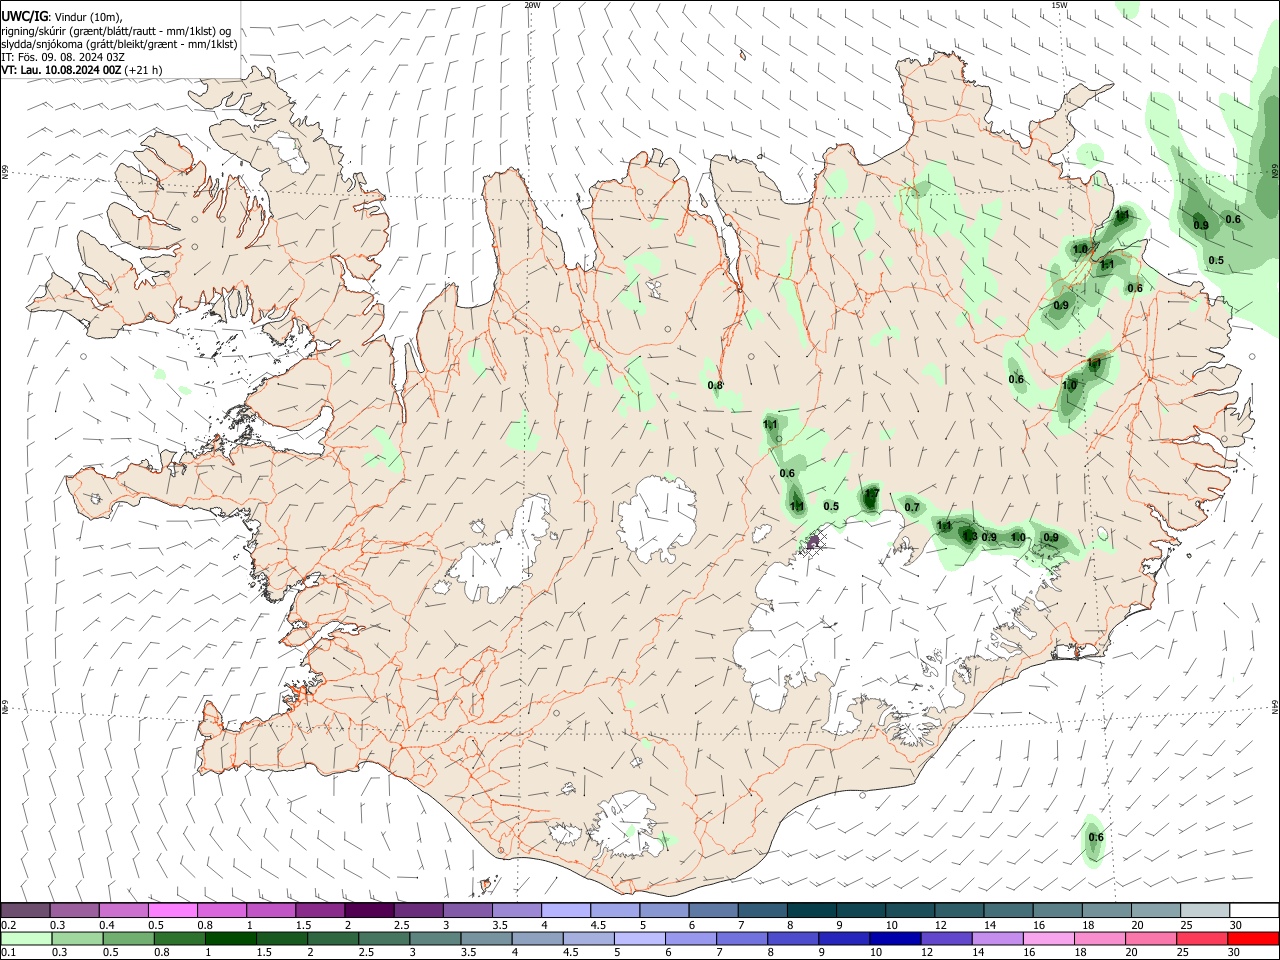Click the 0.8 precipitation value on the map
This screenshot has width=1280, height=960.
point(715,385)
